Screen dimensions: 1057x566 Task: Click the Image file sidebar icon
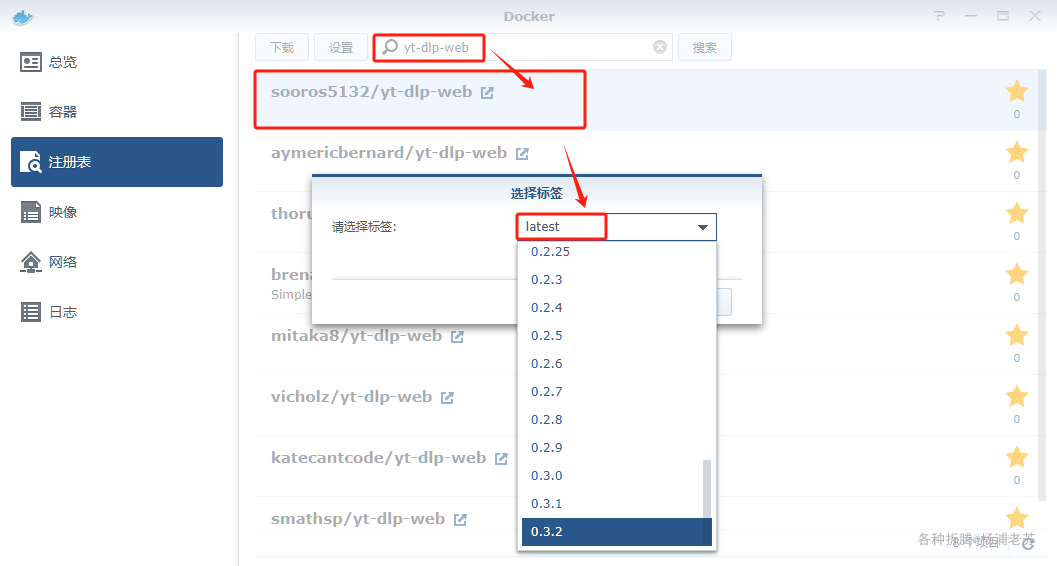[30, 212]
